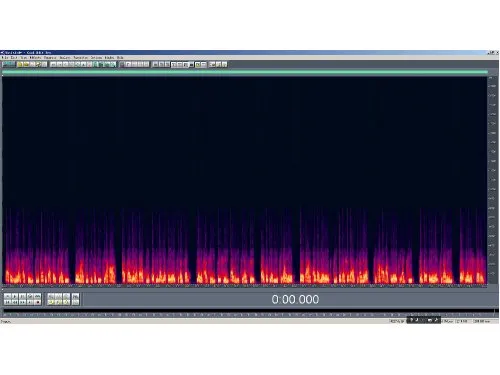Click the Rewind transport button

pos(14,302)
